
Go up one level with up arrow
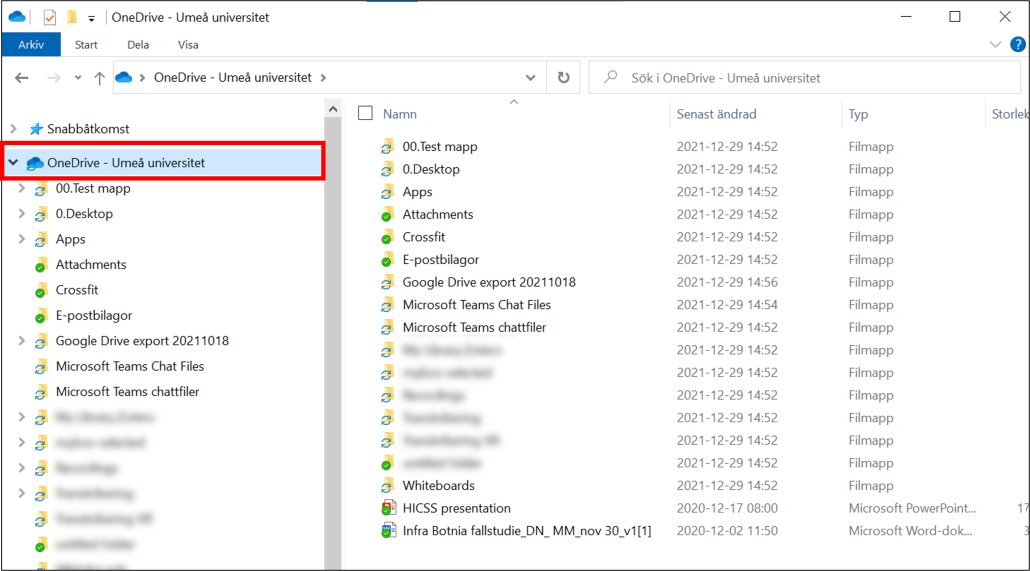point(99,78)
